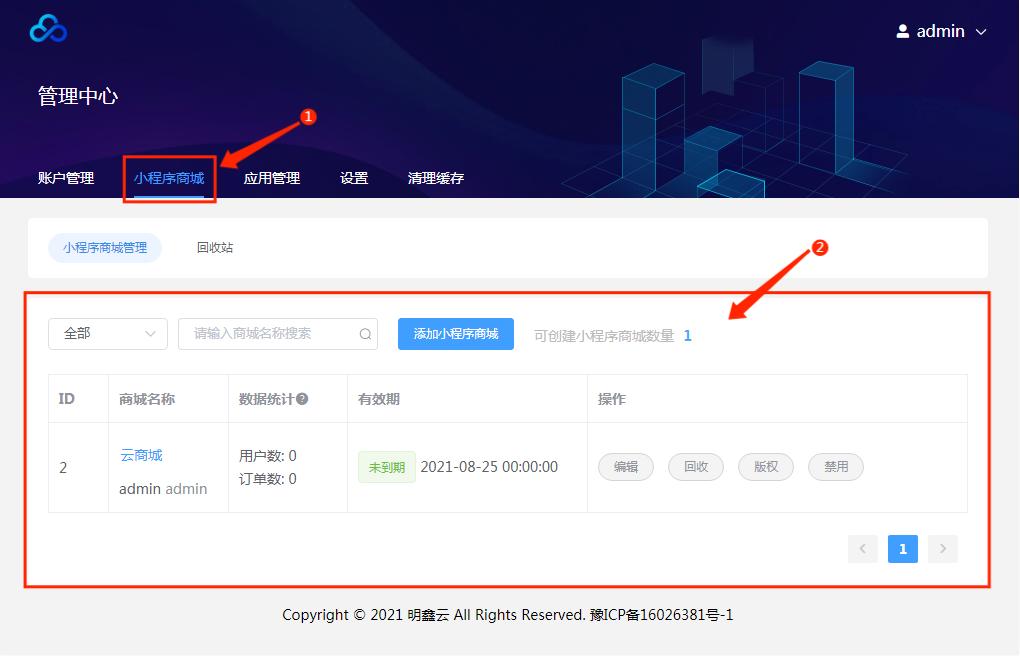Viewport: 1020px width, 656px height.
Task: Switch to the 小程序商城 tab
Action: (x=169, y=178)
